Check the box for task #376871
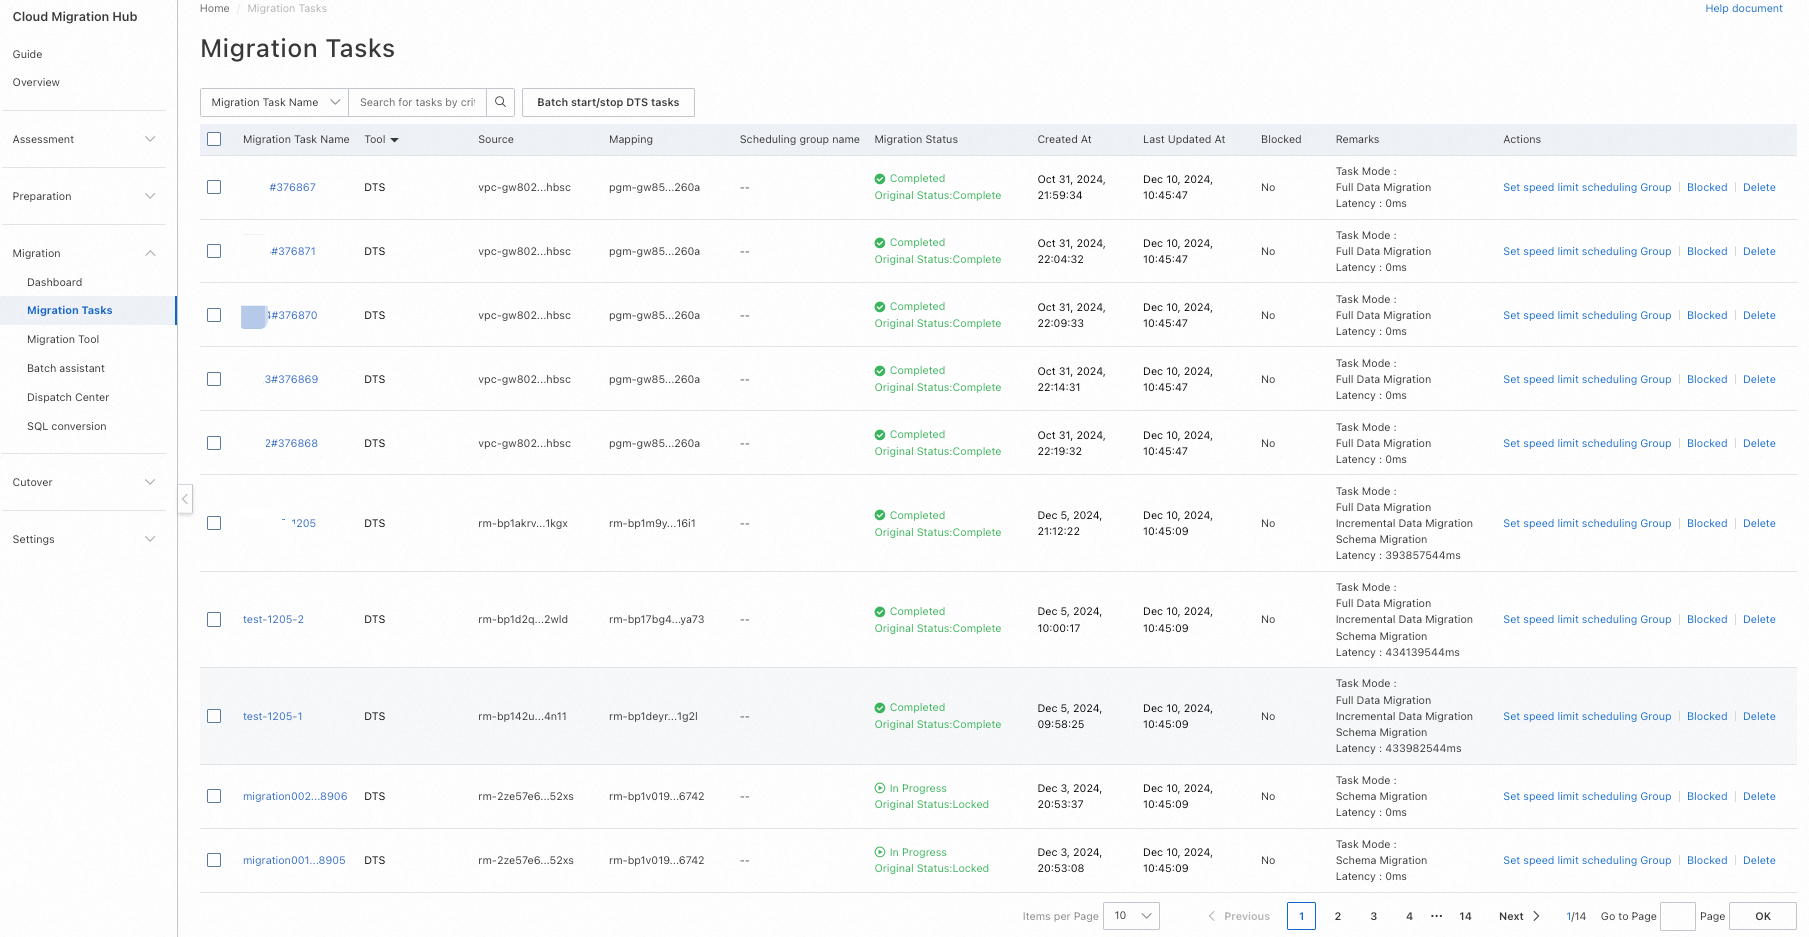The height and width of the screenshot is (937, 1809). click(214, 251)
